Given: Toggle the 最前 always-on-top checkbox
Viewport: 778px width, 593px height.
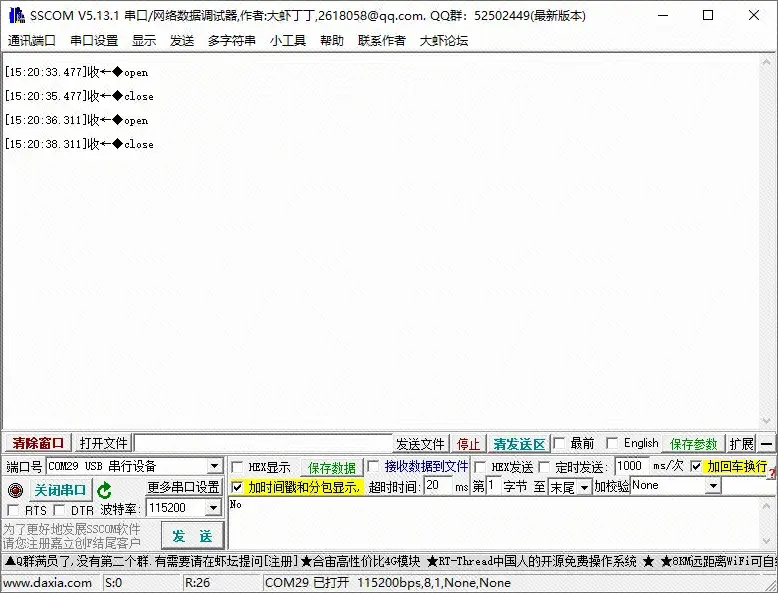Looking at the screenshot, I should tap(559, 443).
